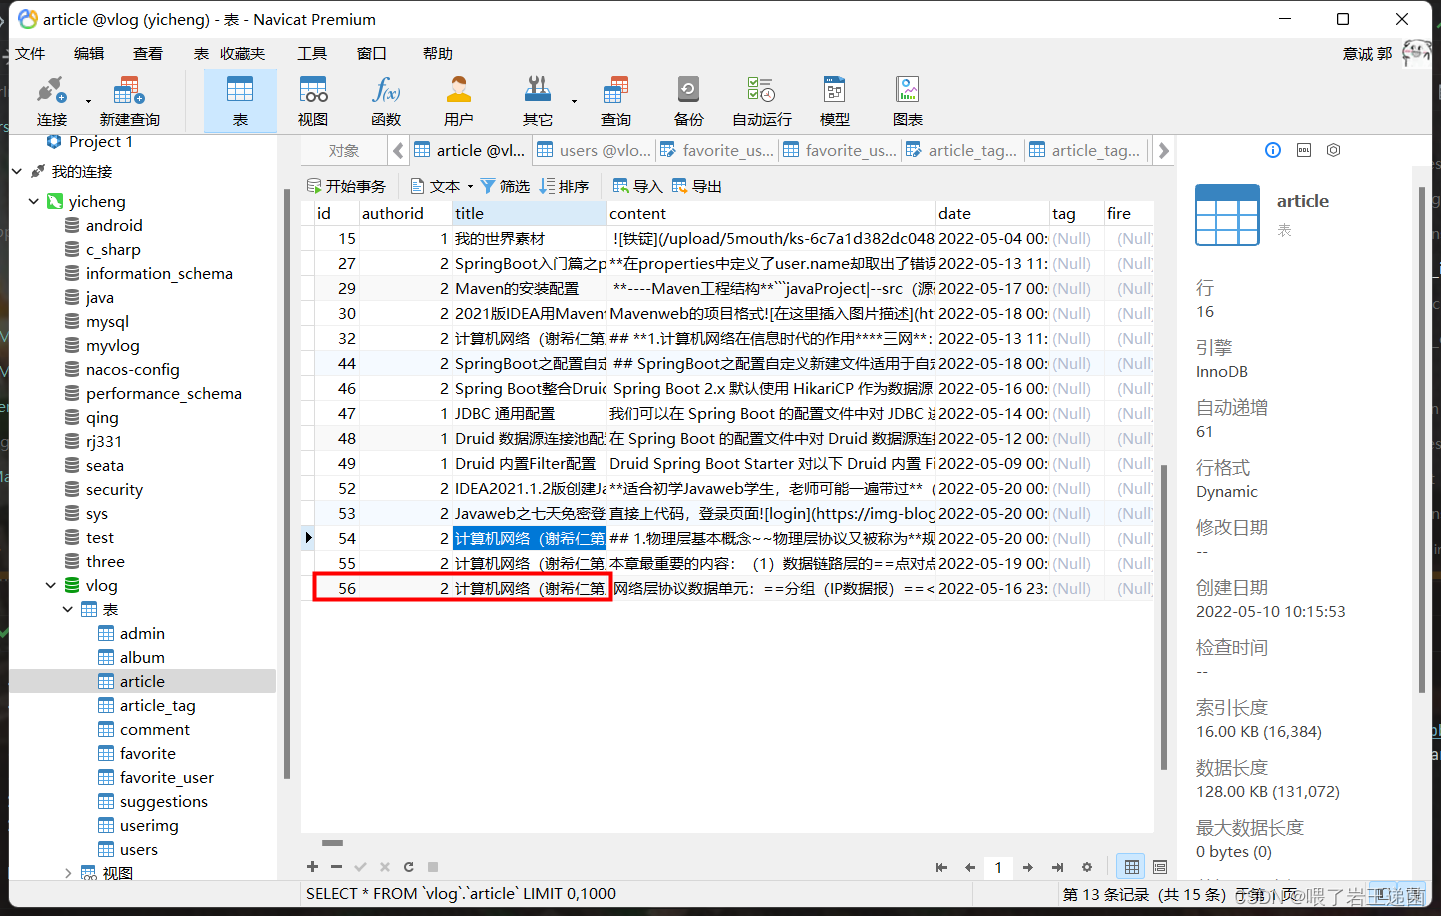The height and width of the screenshot is (916, 1441).
Task: Open the 文件 menu
Action: click(x=30, y=53)
